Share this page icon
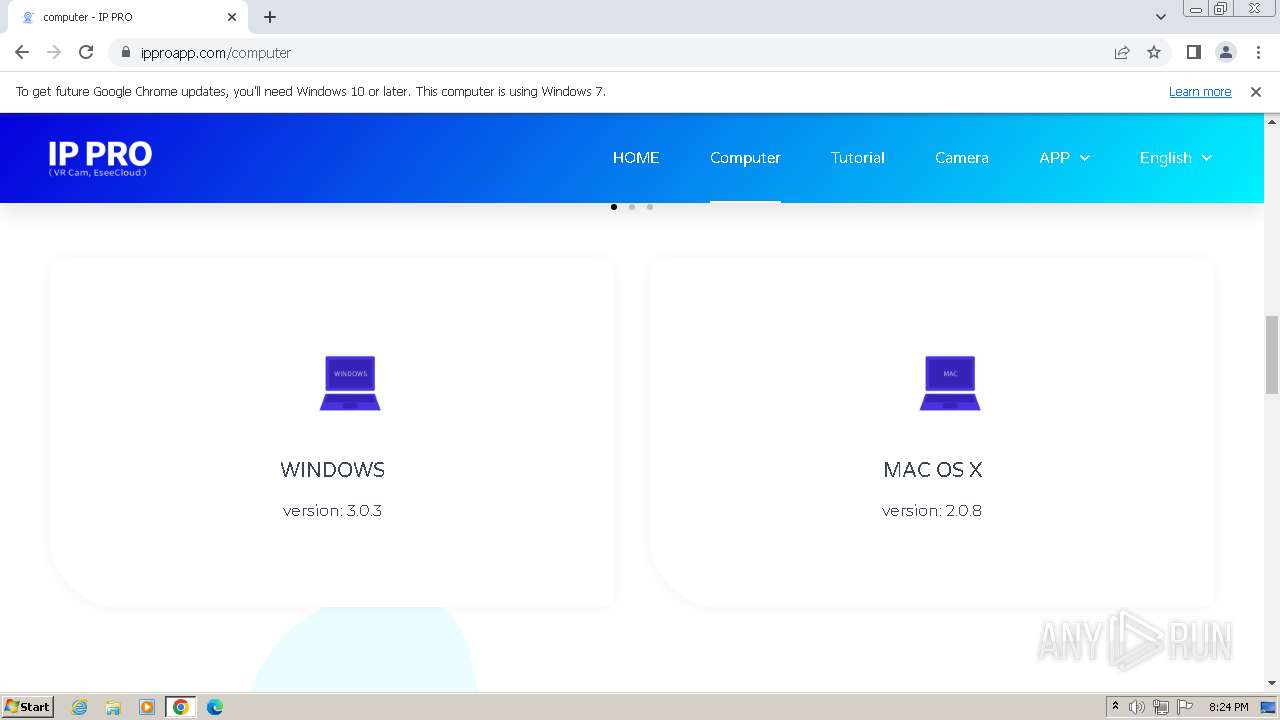This screenshot has height=720, width=1280. 1122,52
